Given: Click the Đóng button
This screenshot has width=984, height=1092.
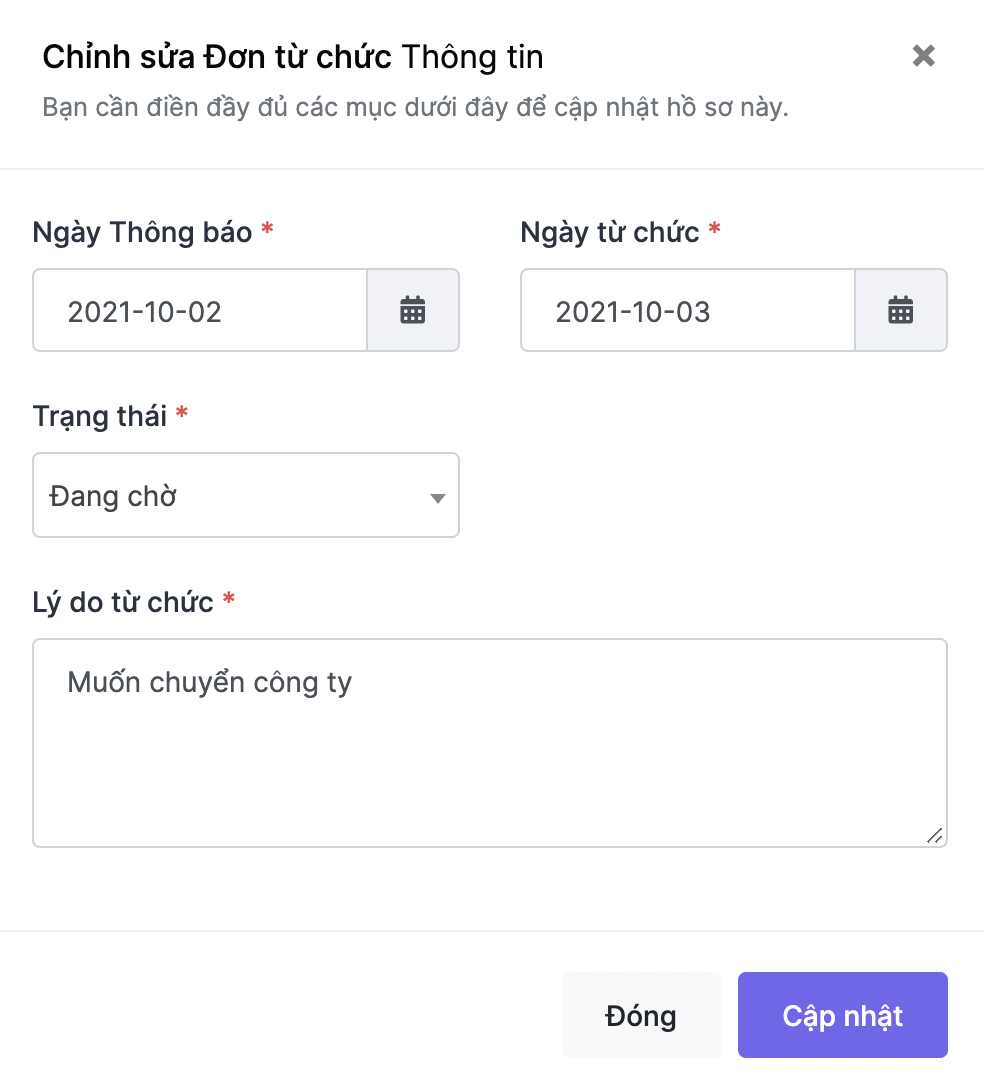Looking at the screenshot, I should click(x=641, y=1015).
